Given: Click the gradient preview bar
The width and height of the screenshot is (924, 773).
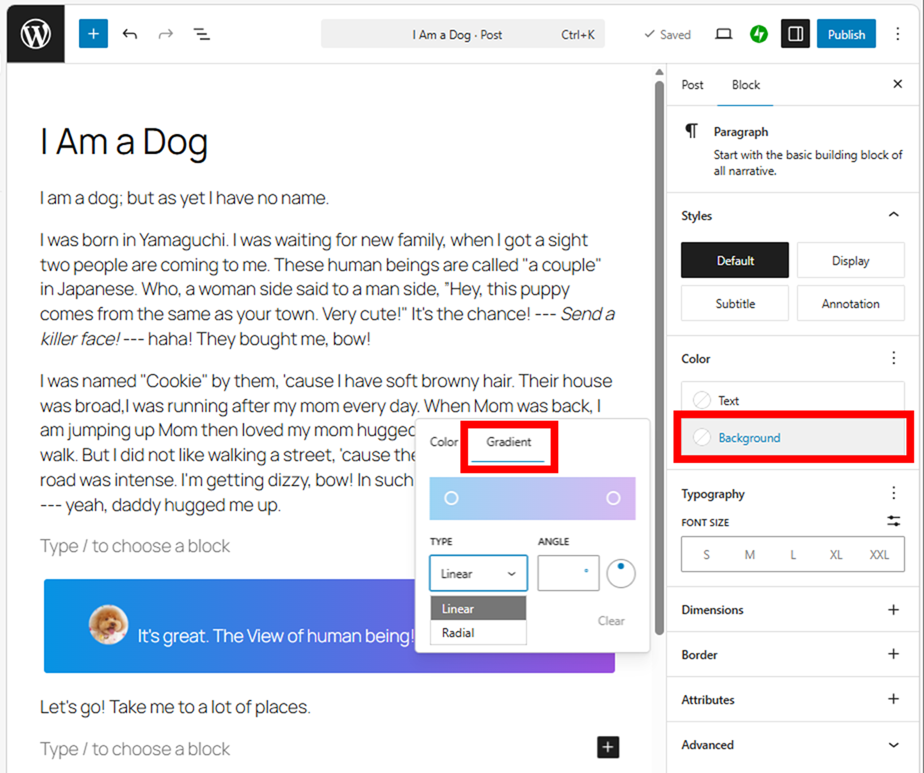Looking at the screenshot, I should tap(532, 498).
